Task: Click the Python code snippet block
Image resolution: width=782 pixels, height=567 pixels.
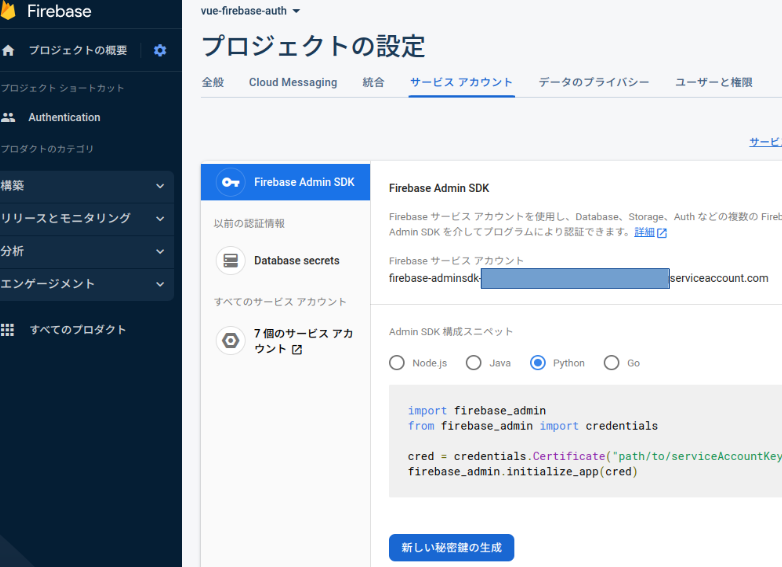Action: pyautogui.click(x=586, y=441)
